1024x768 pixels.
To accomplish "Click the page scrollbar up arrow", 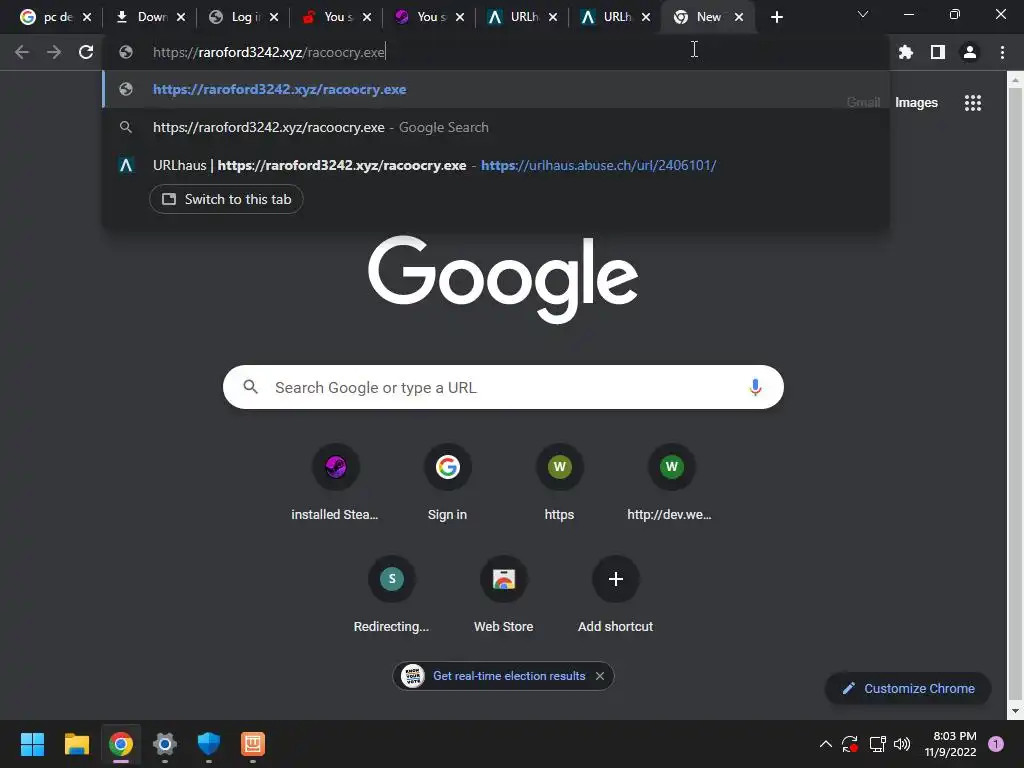I will pyautogui.click(x=1015, y=80).
